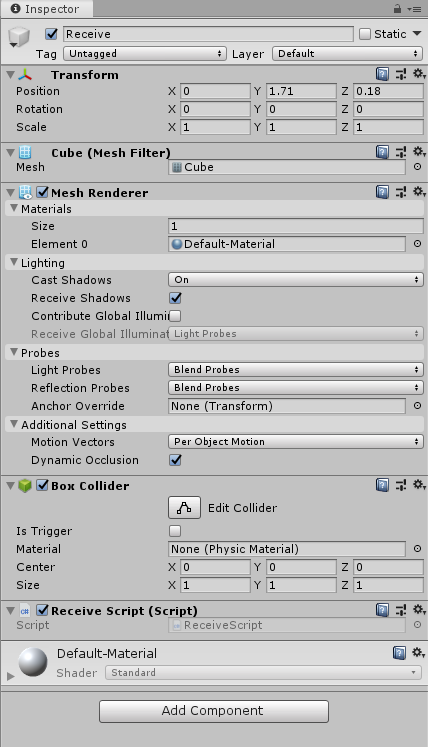The height and width of the screenshot is (747, 428).
Task: Open Transform component gear menu
Action: [419, 74]
